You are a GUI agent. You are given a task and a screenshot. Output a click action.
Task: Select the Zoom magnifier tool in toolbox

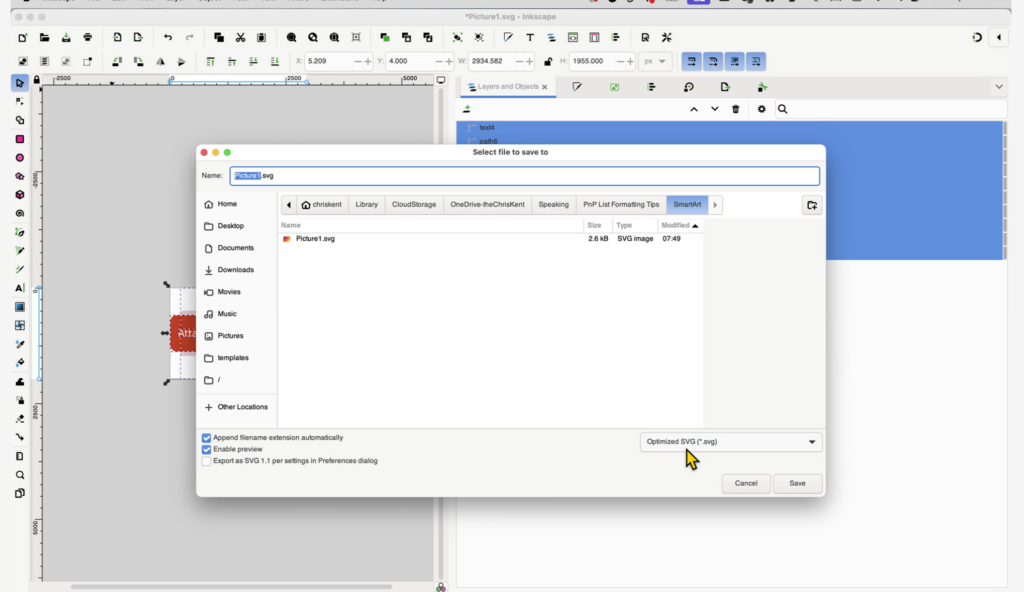click(19, 475)
